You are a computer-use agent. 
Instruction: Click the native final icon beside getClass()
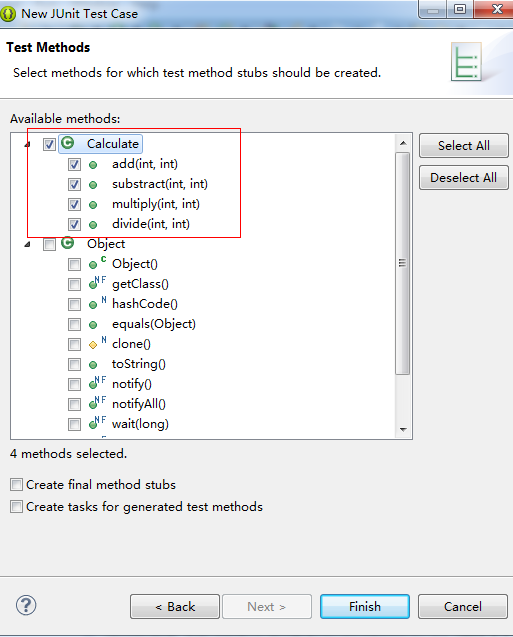coord(97,283)
